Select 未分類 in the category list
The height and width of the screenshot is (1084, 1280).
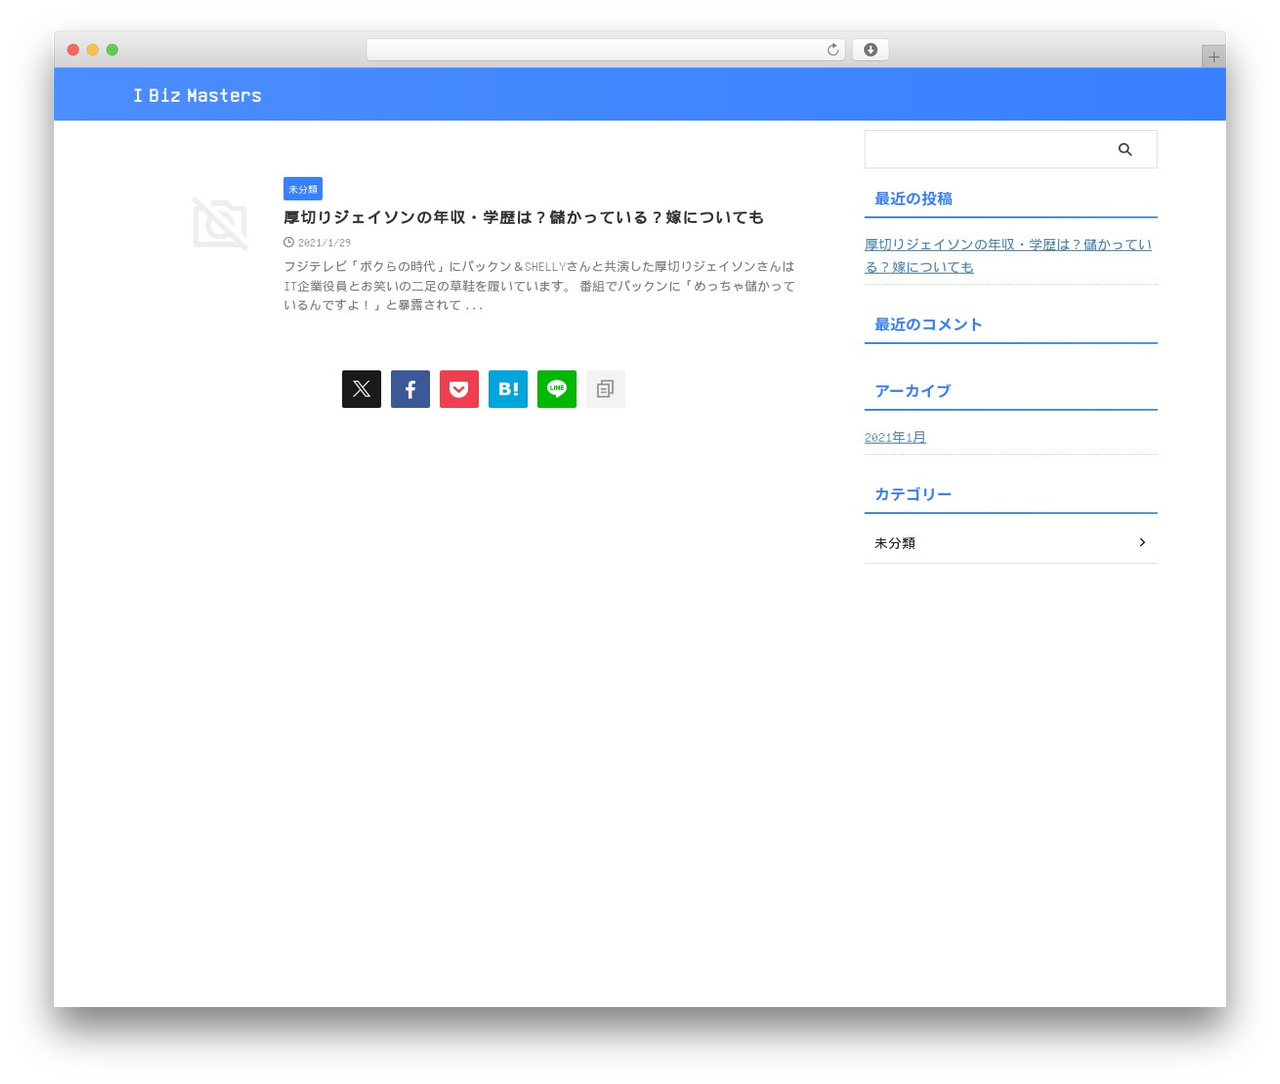coord(1011,542)
